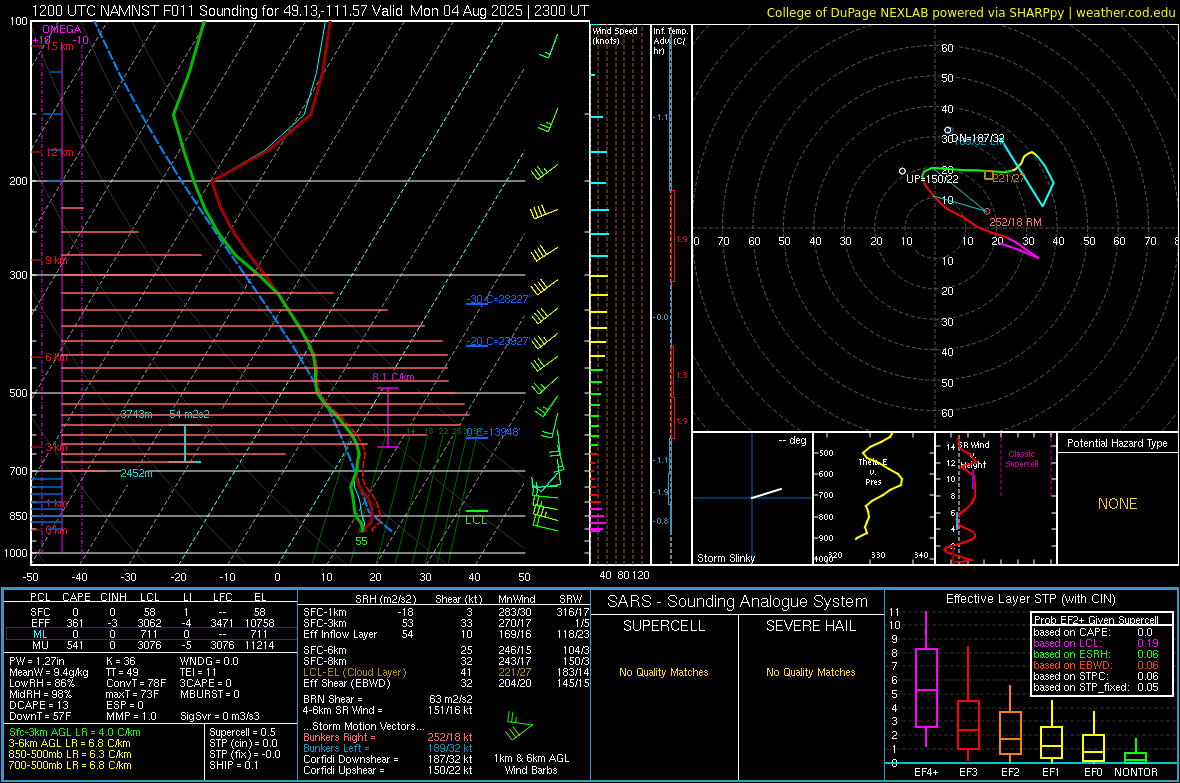Image resolution: width=1180 pixels, height=783 pixels.
Task: Click the 'based on STP_fixed:' probability row
Action: [1096, 687]
